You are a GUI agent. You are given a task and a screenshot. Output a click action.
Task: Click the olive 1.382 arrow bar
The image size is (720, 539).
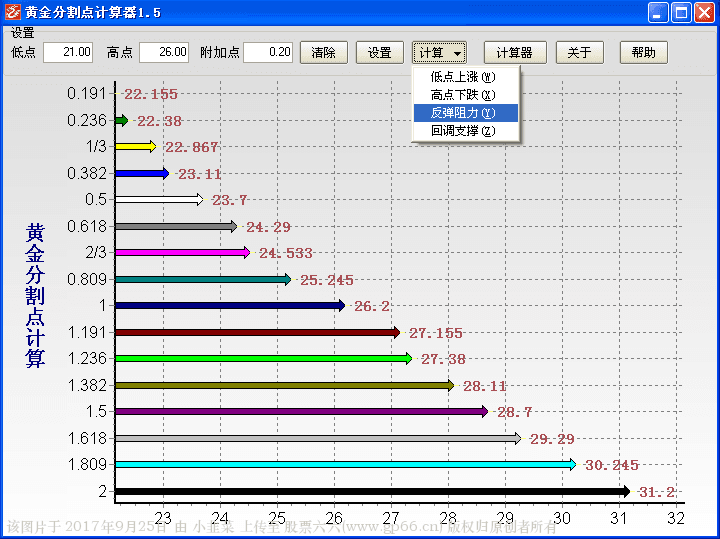pos(285,385)
